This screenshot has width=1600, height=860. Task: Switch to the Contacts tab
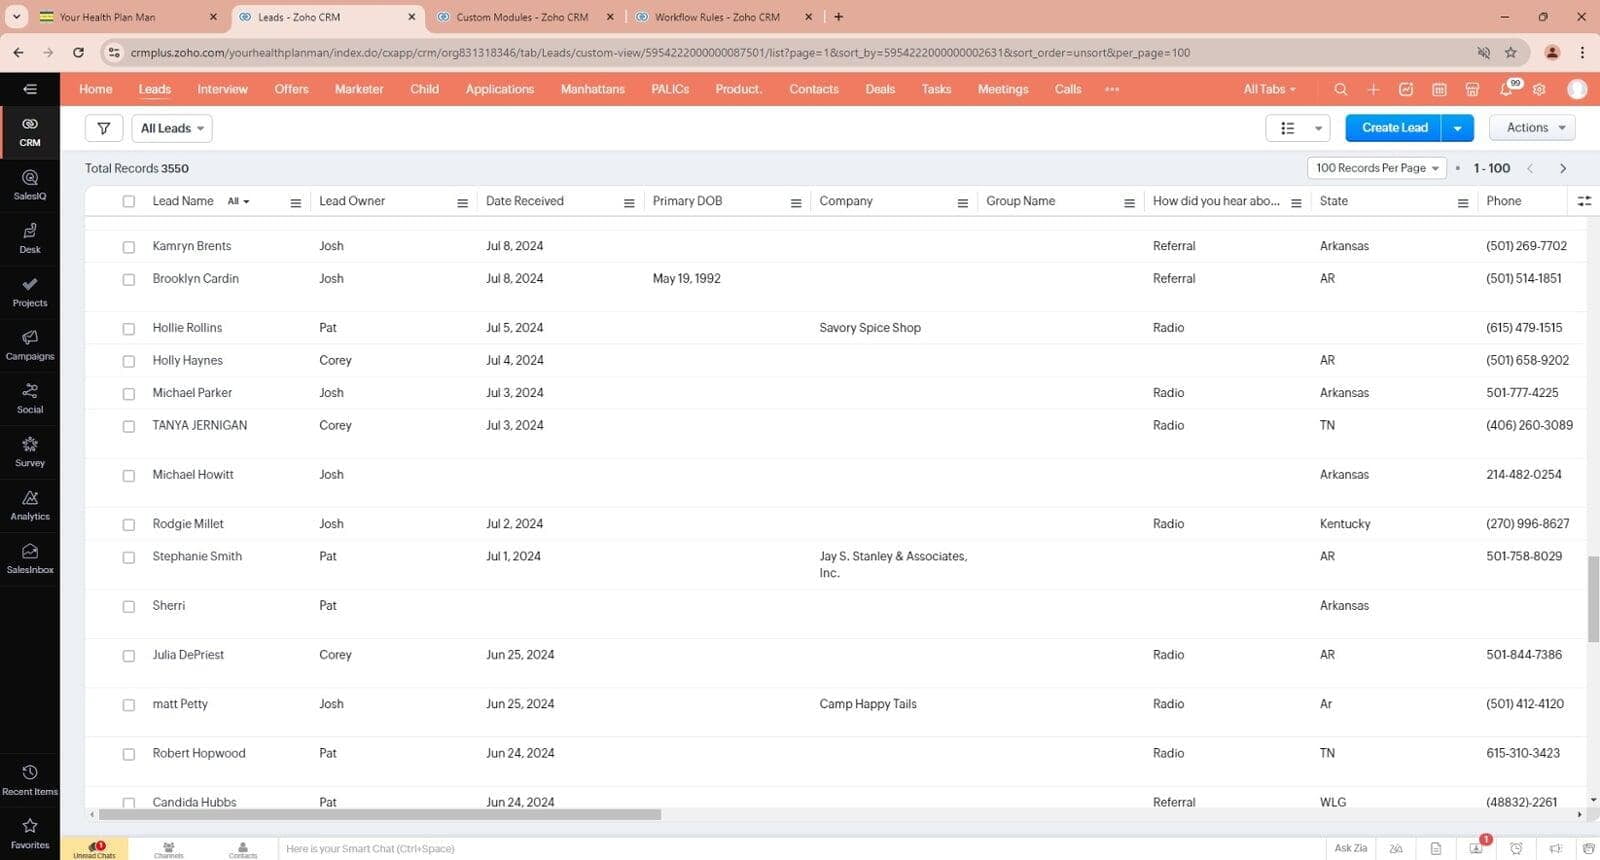(x=814, y=89)
